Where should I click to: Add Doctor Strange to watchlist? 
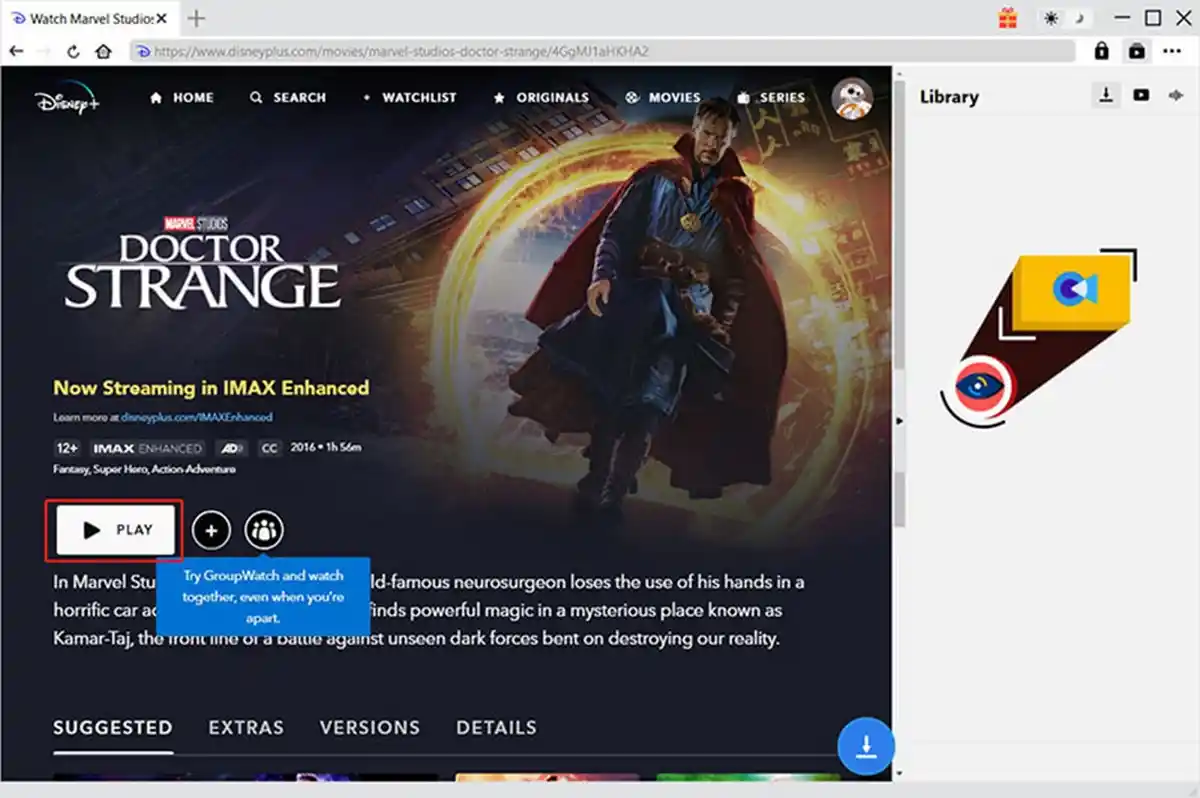click(x=211, y=530)
